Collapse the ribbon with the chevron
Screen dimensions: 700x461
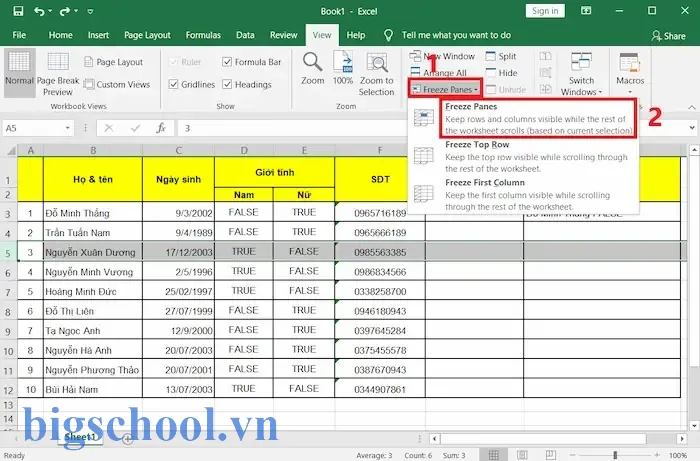pyautogui.click(x=692, y=107)
